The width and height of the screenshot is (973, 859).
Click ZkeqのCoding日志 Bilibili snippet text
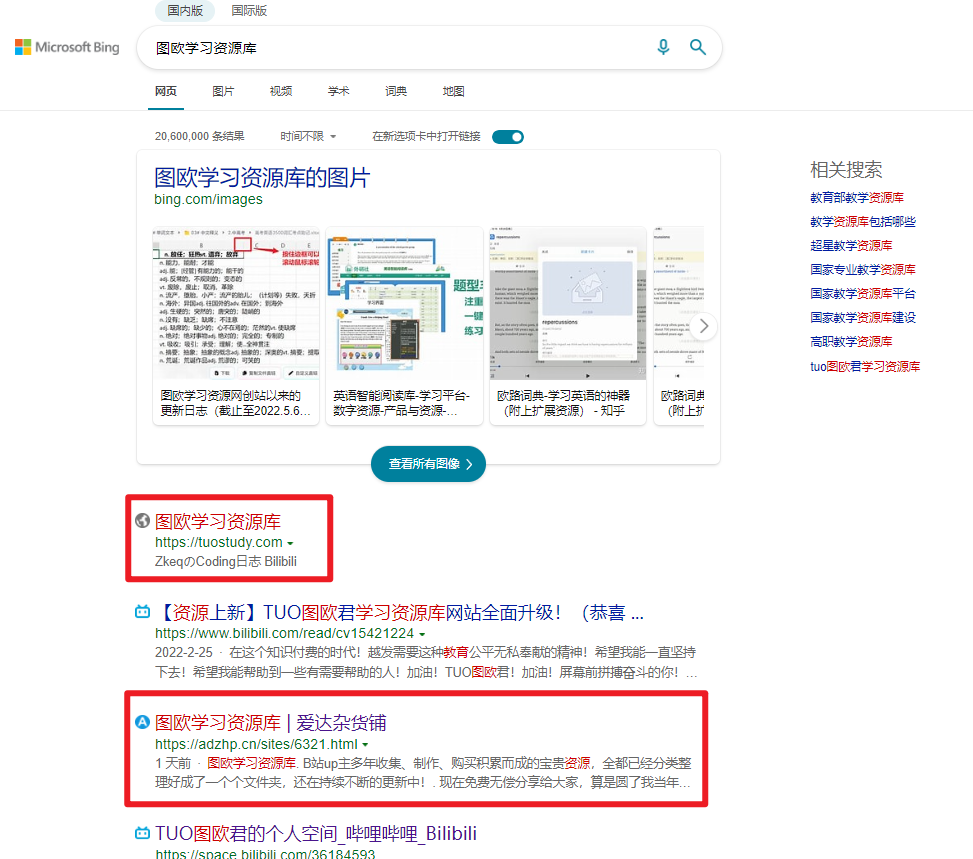pyautogui.click(x=226, y=562)
